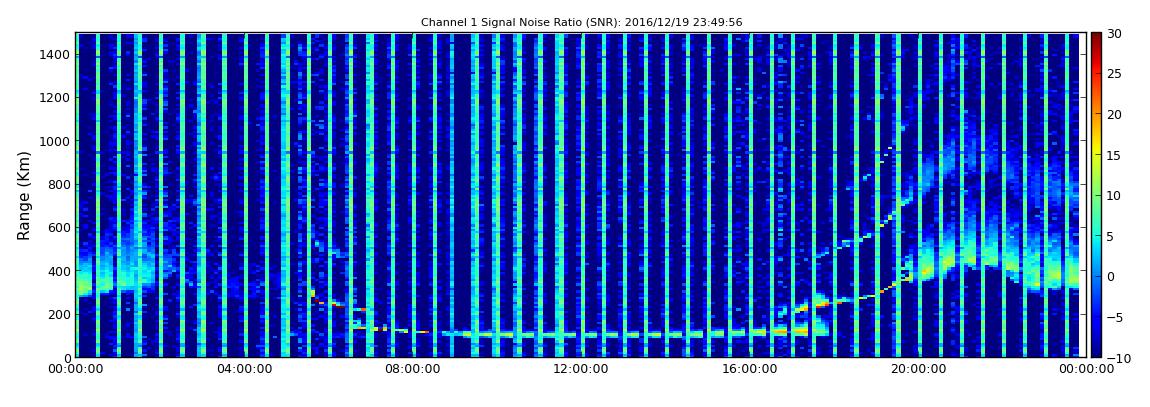
Task: Click the colorbar value 5
Action: coord(1111,236)
